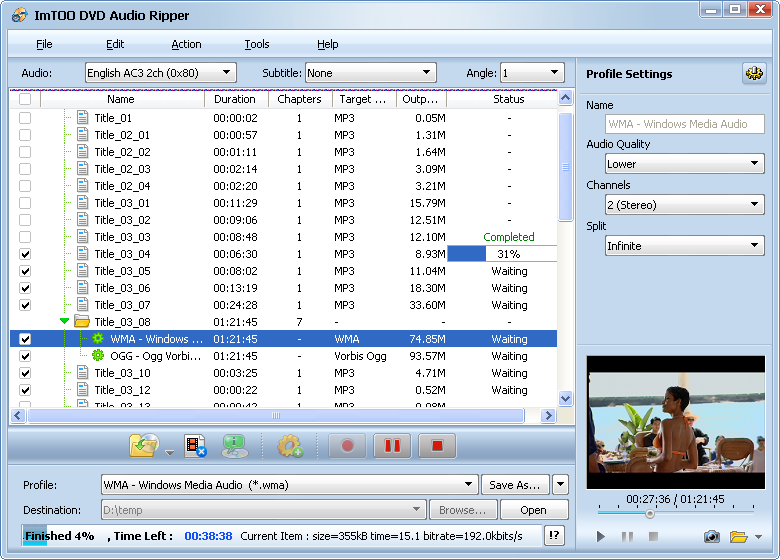This screenshot has width=780, height=560.
Task: Click the Title_03_04 document icon
Action: click(83, 254)
